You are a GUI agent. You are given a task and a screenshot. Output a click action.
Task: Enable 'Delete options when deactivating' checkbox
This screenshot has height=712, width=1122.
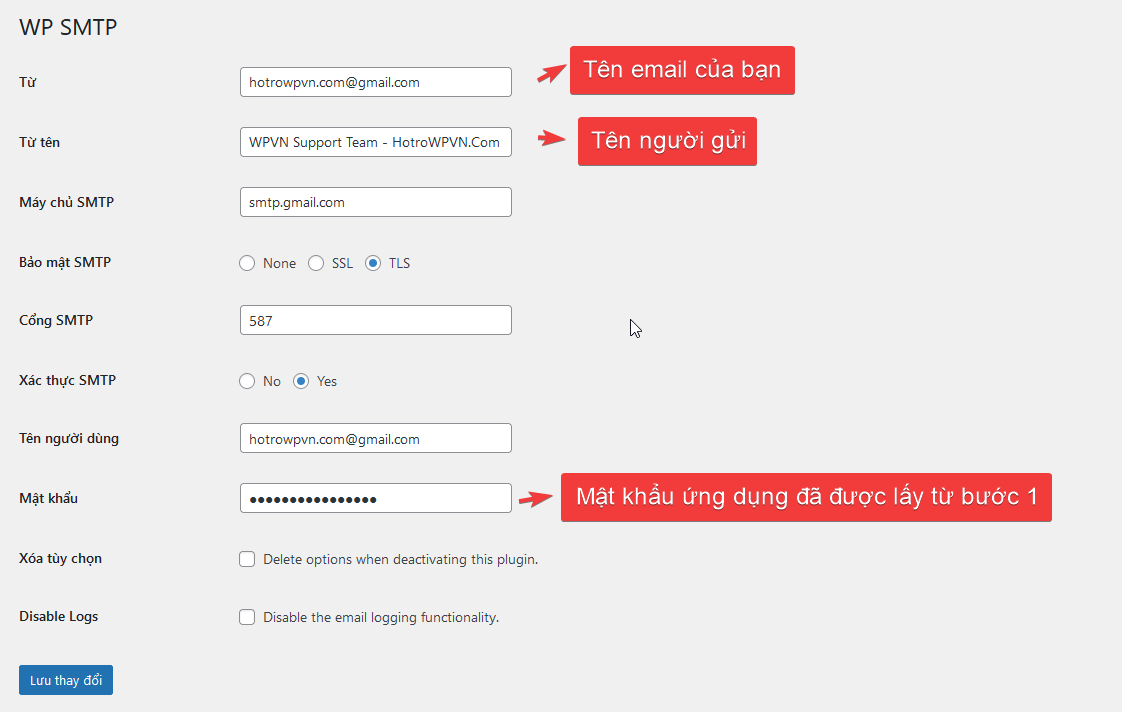click(x=247, y=559)
